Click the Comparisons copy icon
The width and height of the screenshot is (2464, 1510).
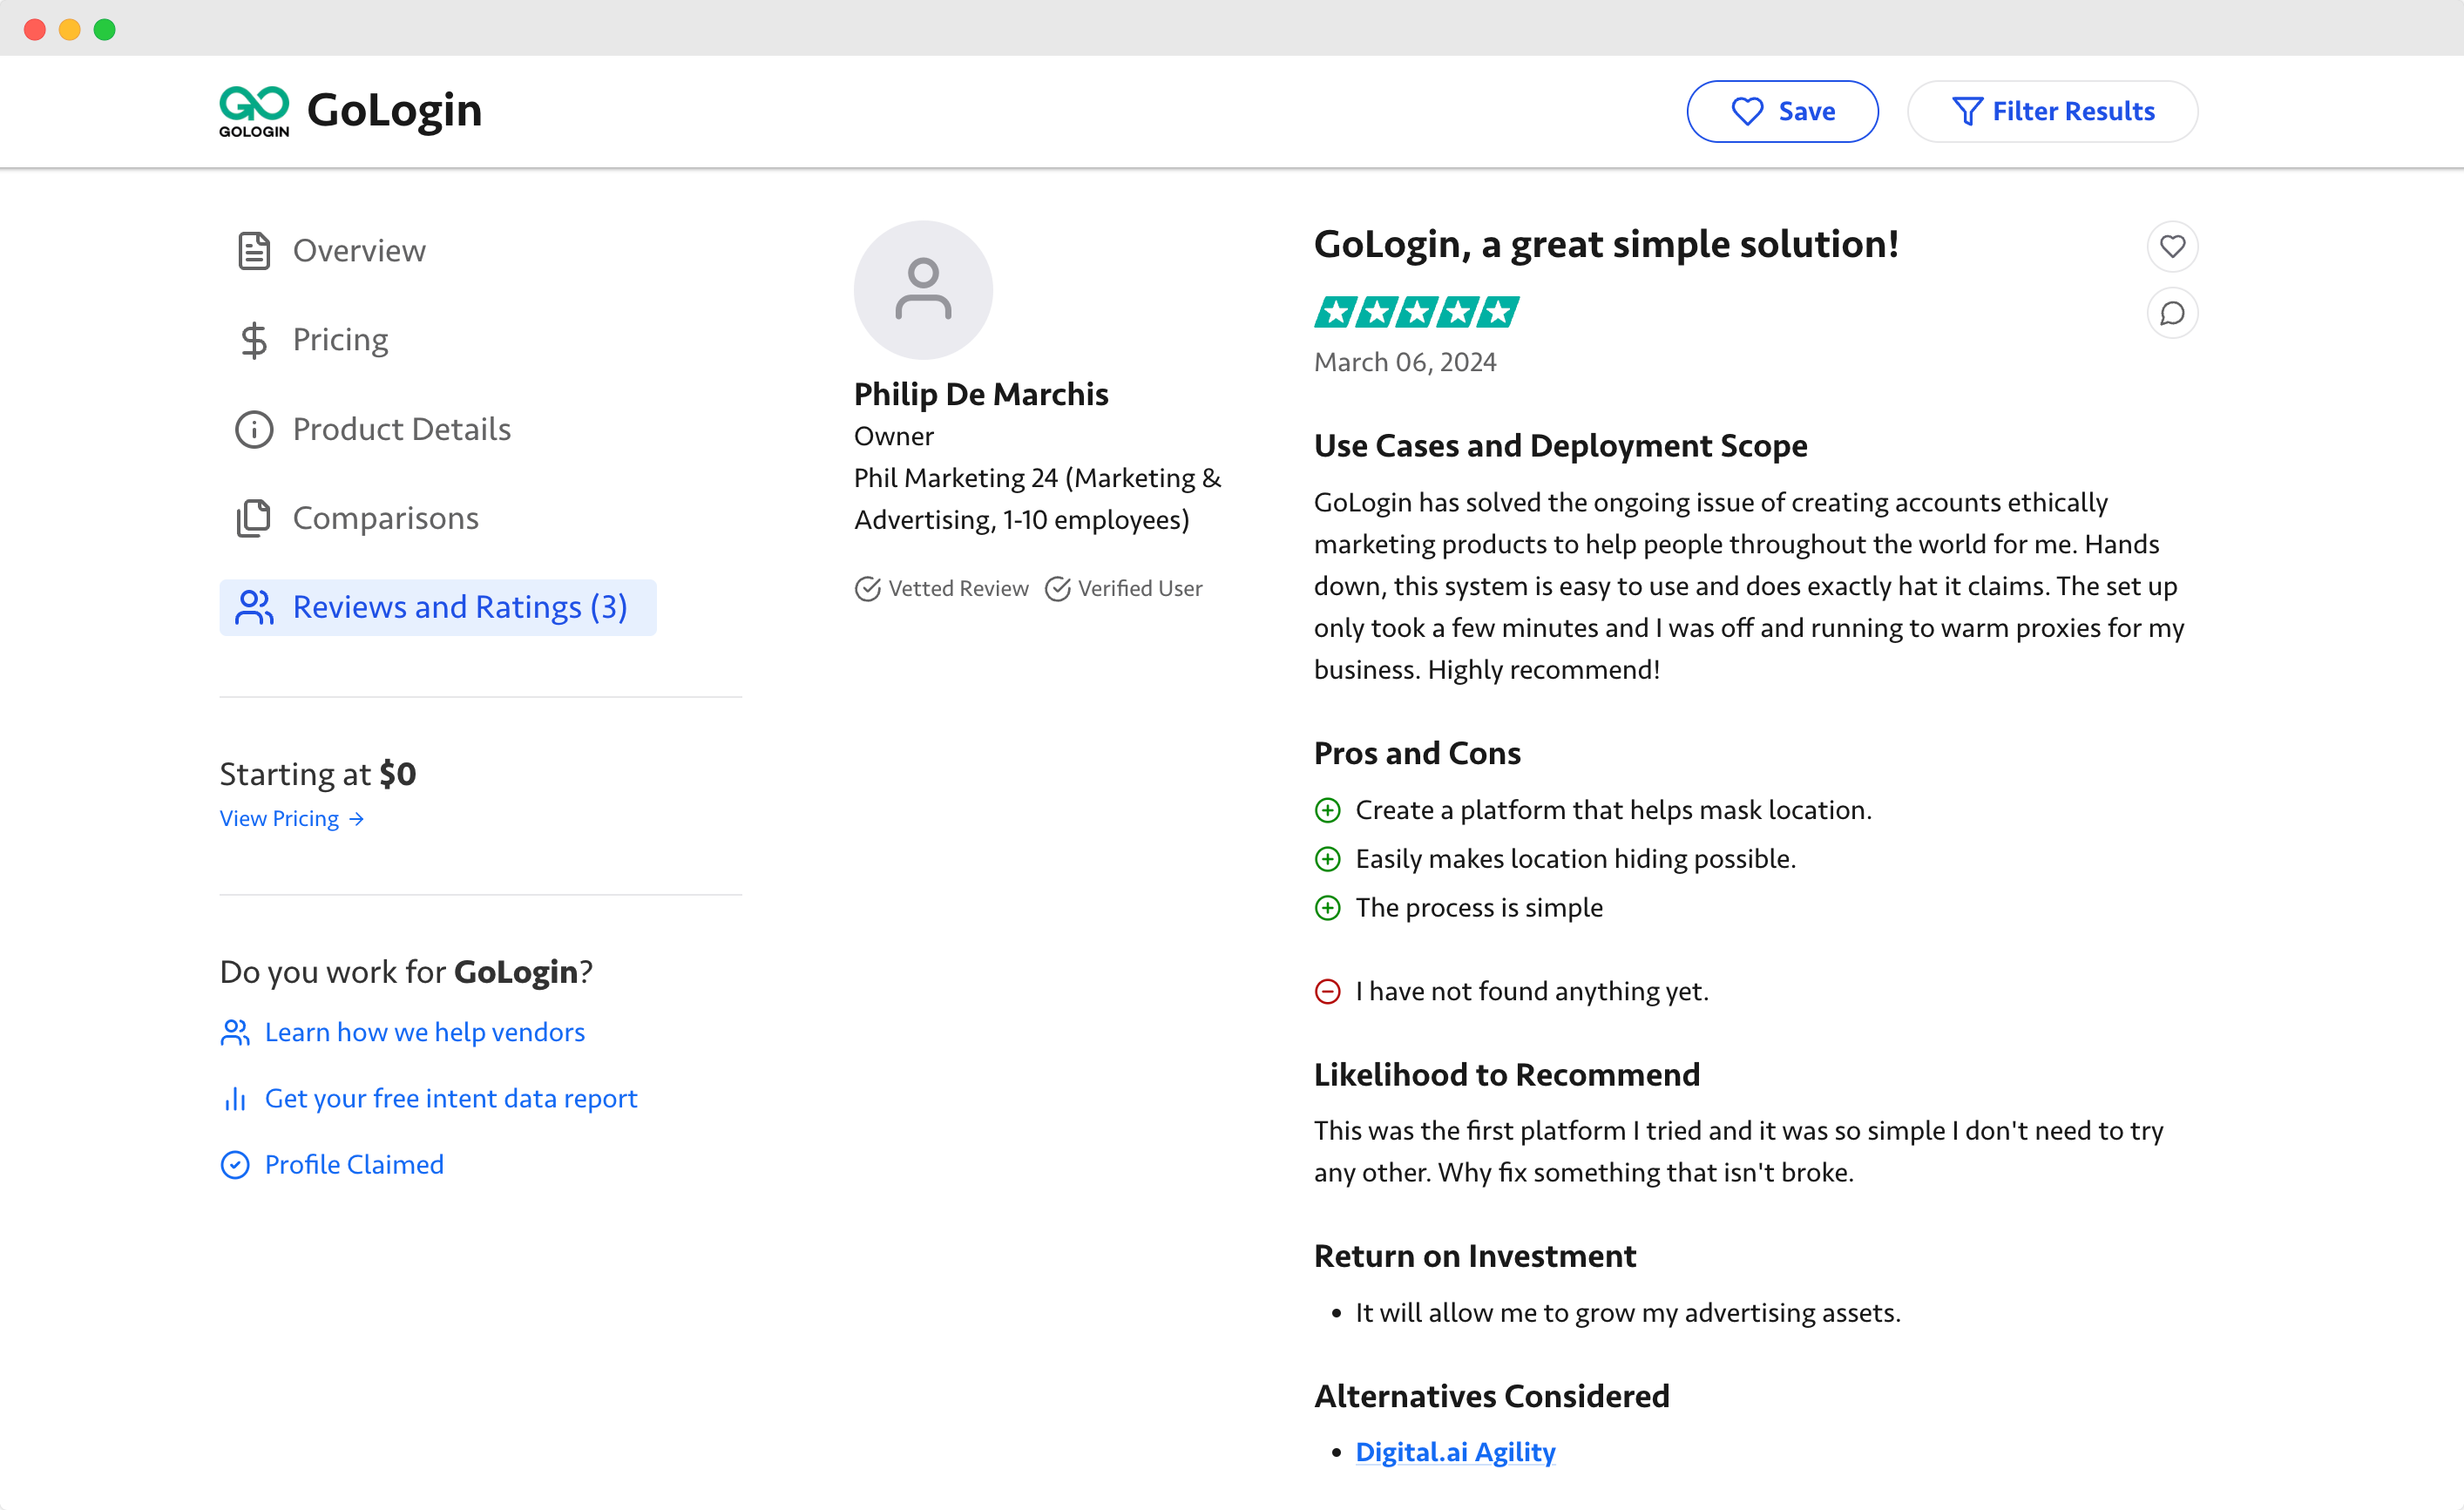(254, 518)
